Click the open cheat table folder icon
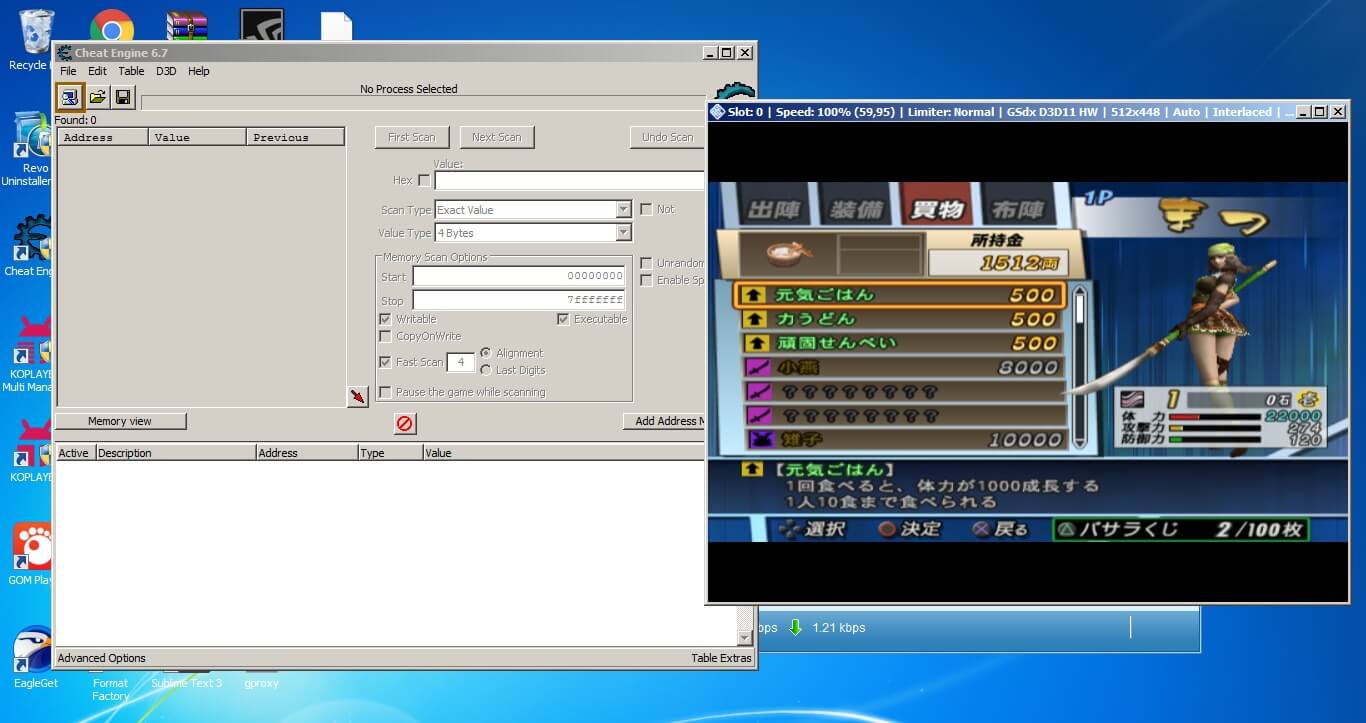This screenshot has width=1366, height=723. click(x=97, y=97)
